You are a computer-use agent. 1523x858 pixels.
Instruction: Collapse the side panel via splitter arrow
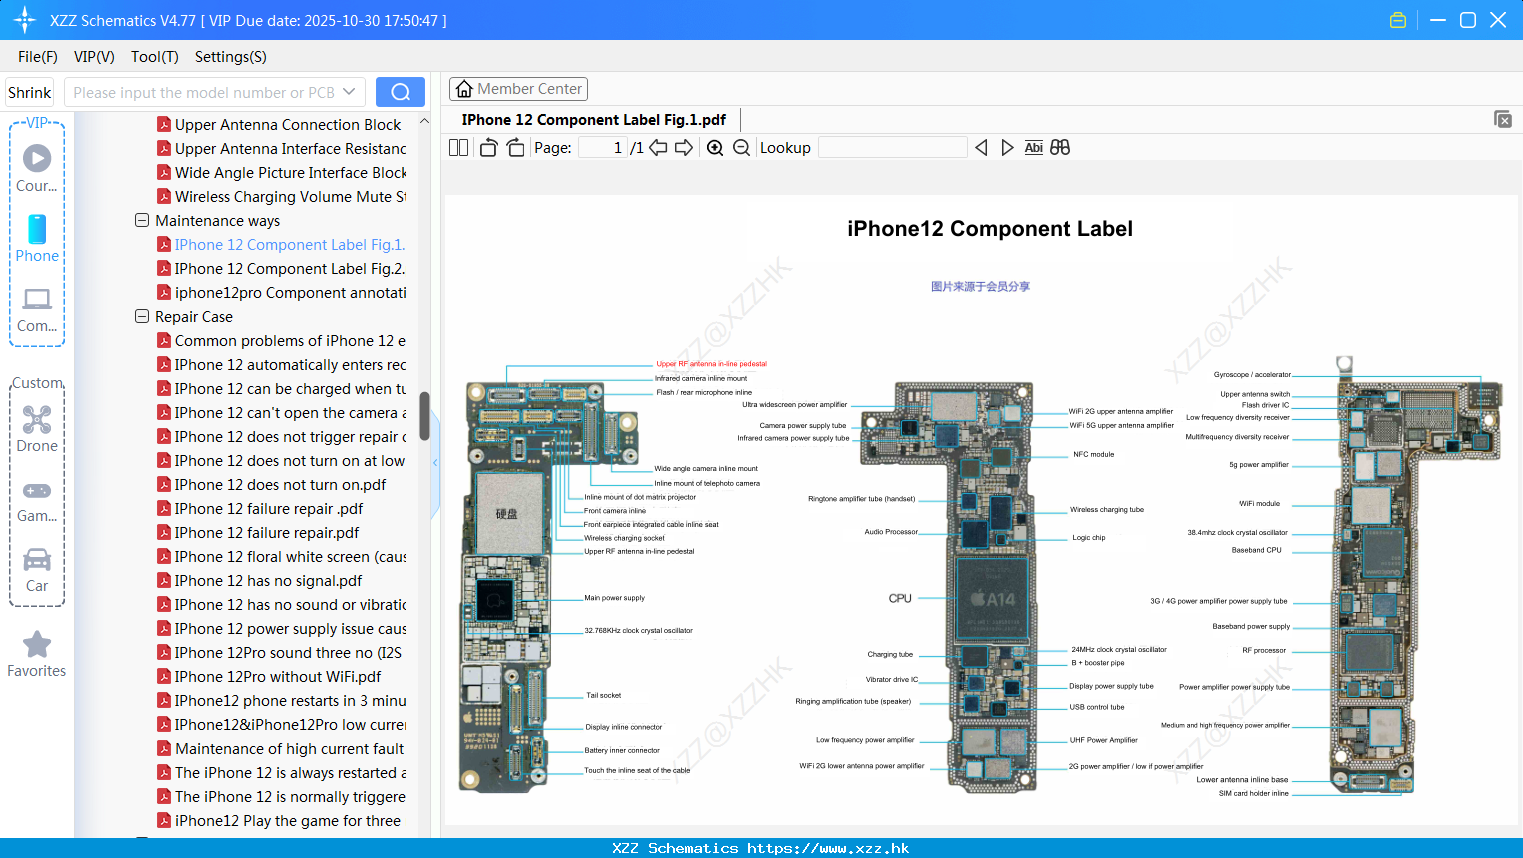tap(435, 462)
